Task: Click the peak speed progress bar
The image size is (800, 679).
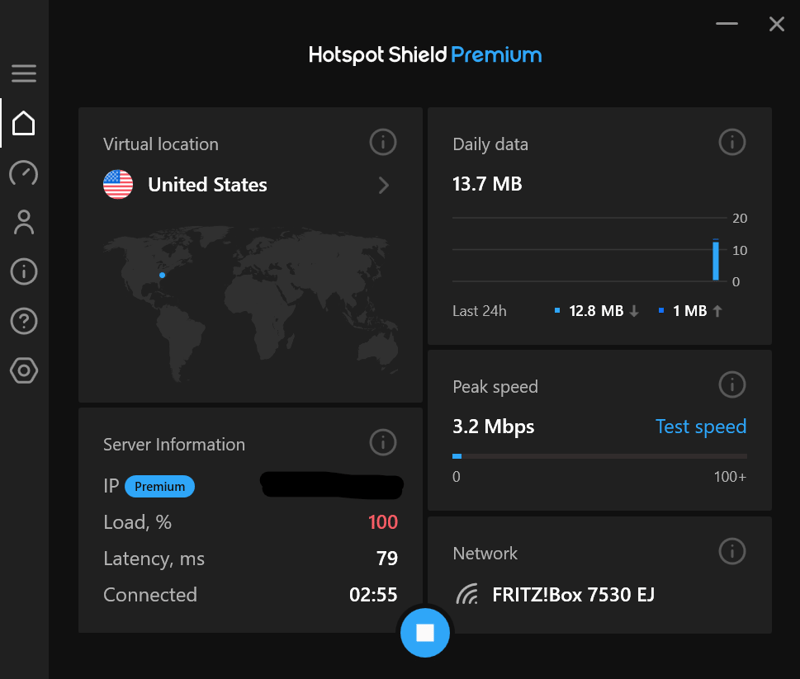Action: [599, 456]
